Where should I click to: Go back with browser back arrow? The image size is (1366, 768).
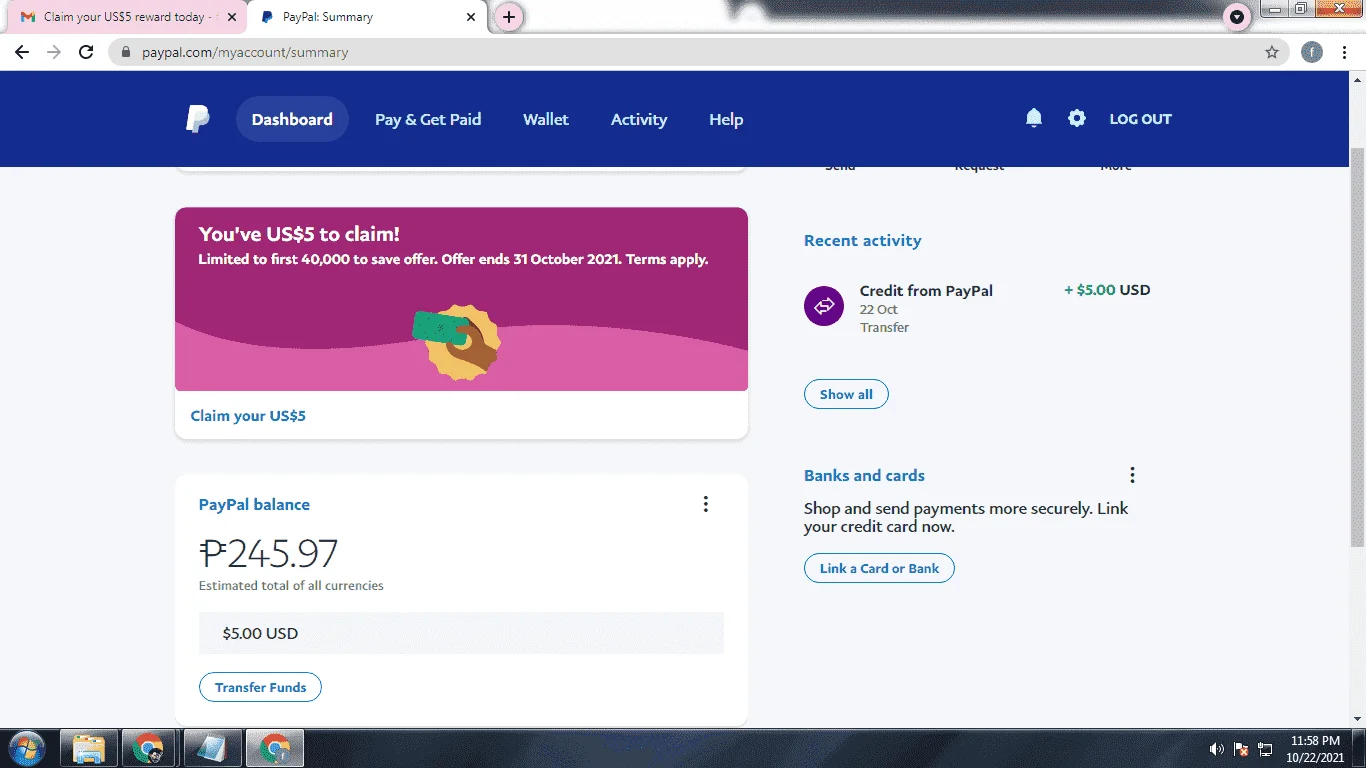22,52
